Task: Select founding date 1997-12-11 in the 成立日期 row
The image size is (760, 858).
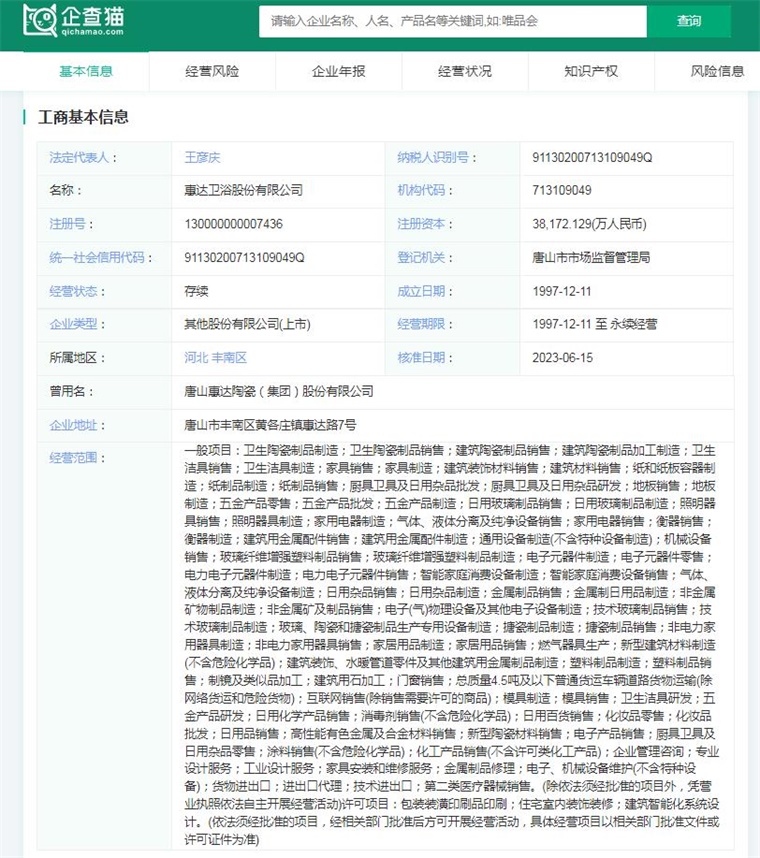Action: click(x=562, y=291)
